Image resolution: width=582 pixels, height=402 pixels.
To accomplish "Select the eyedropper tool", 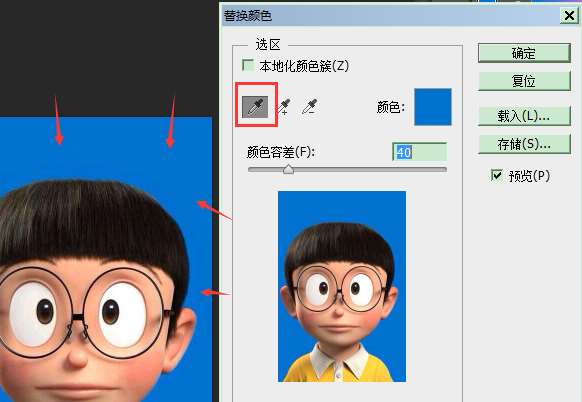I will 255,107.
